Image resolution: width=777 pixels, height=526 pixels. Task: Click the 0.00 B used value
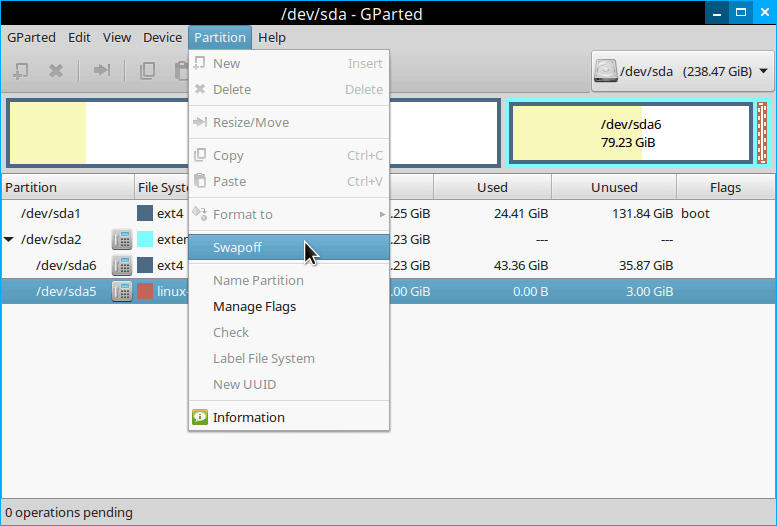coord(531,292)
